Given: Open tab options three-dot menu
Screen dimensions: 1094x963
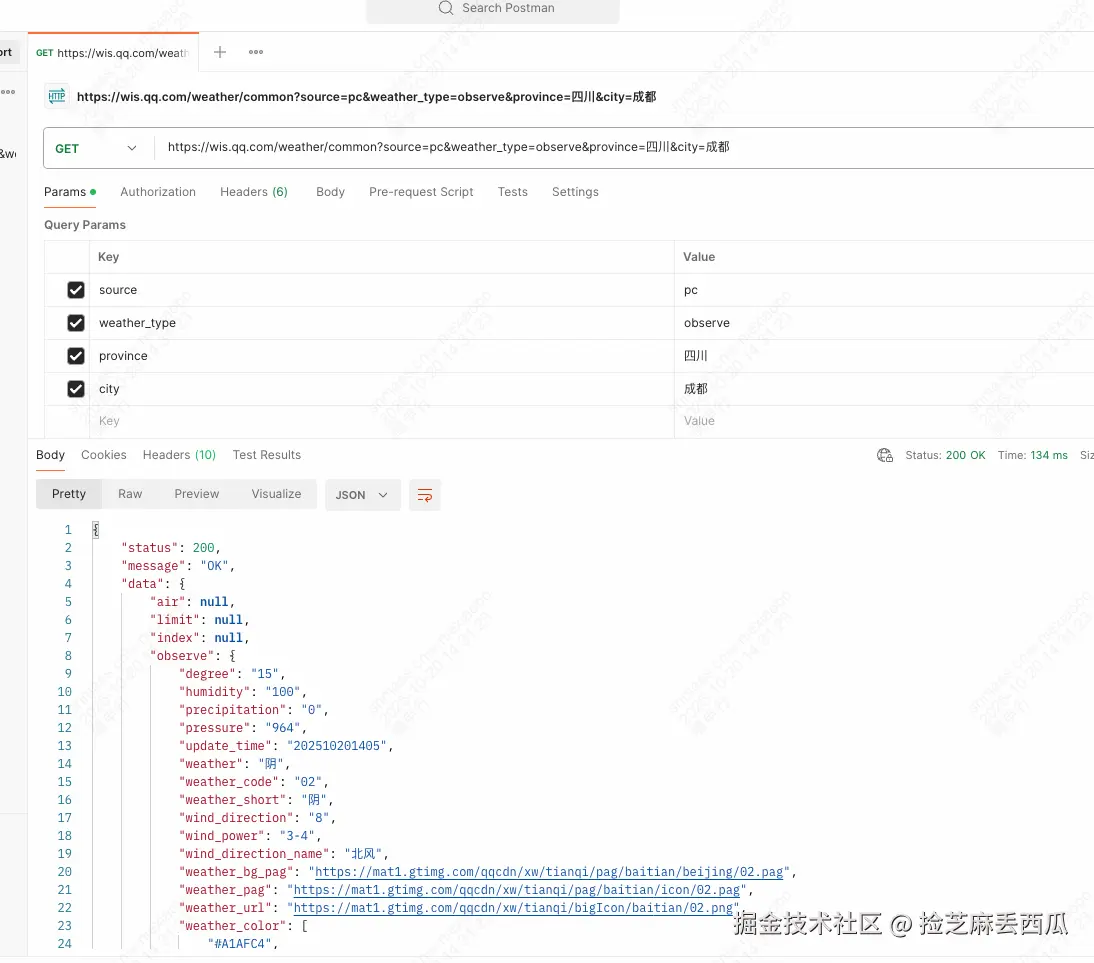Looking at the screenshot, I should [256, 52].
